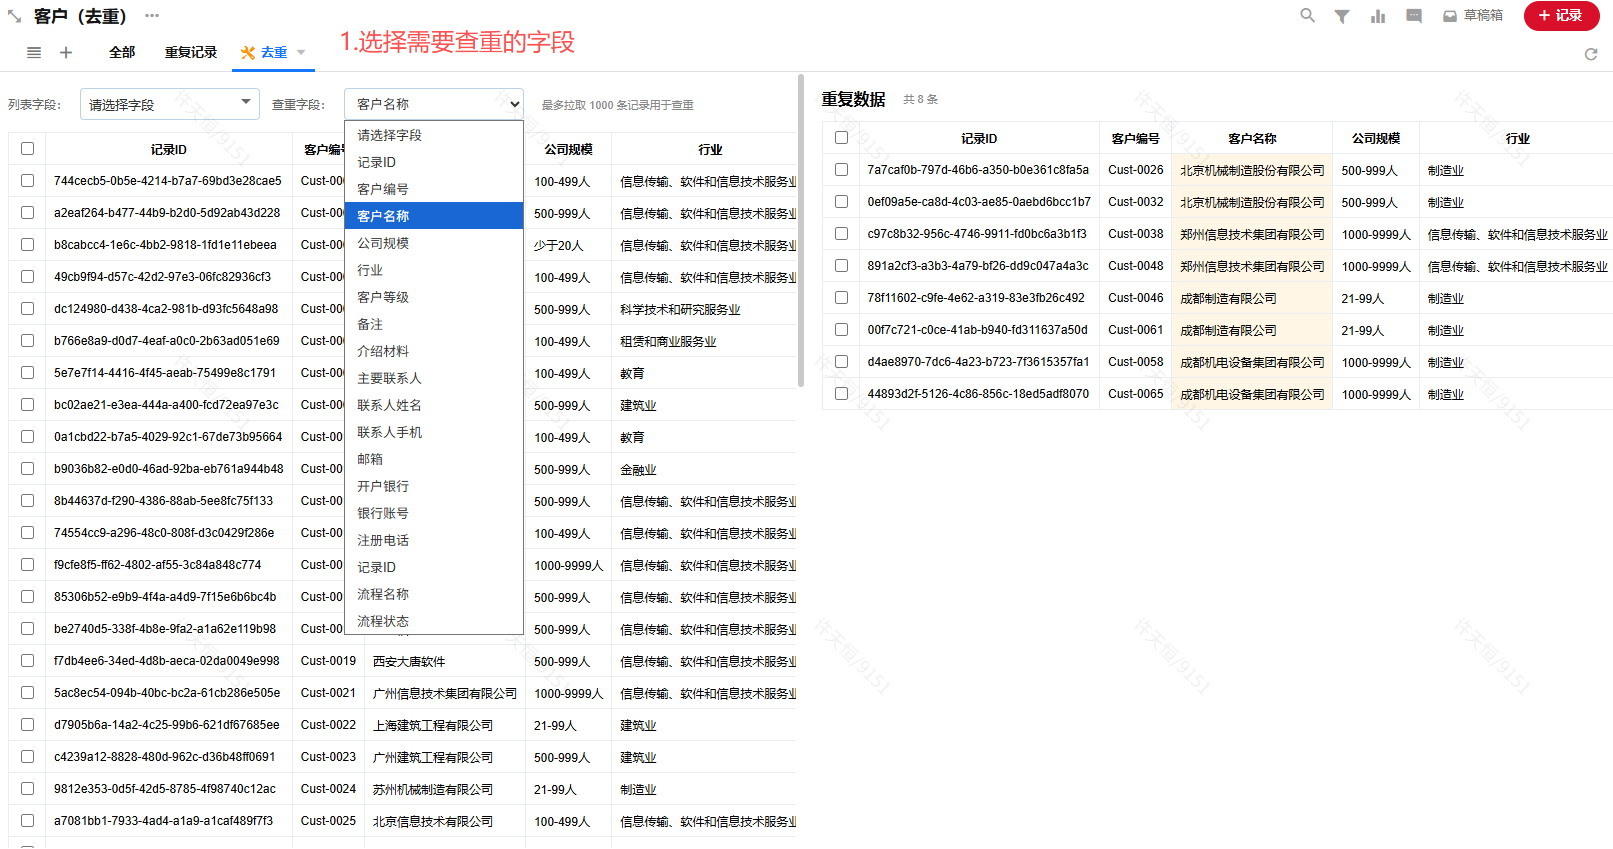Click the comment bubble icon
Viewport: 1613px width, 849px height.
pos(1414,16)
